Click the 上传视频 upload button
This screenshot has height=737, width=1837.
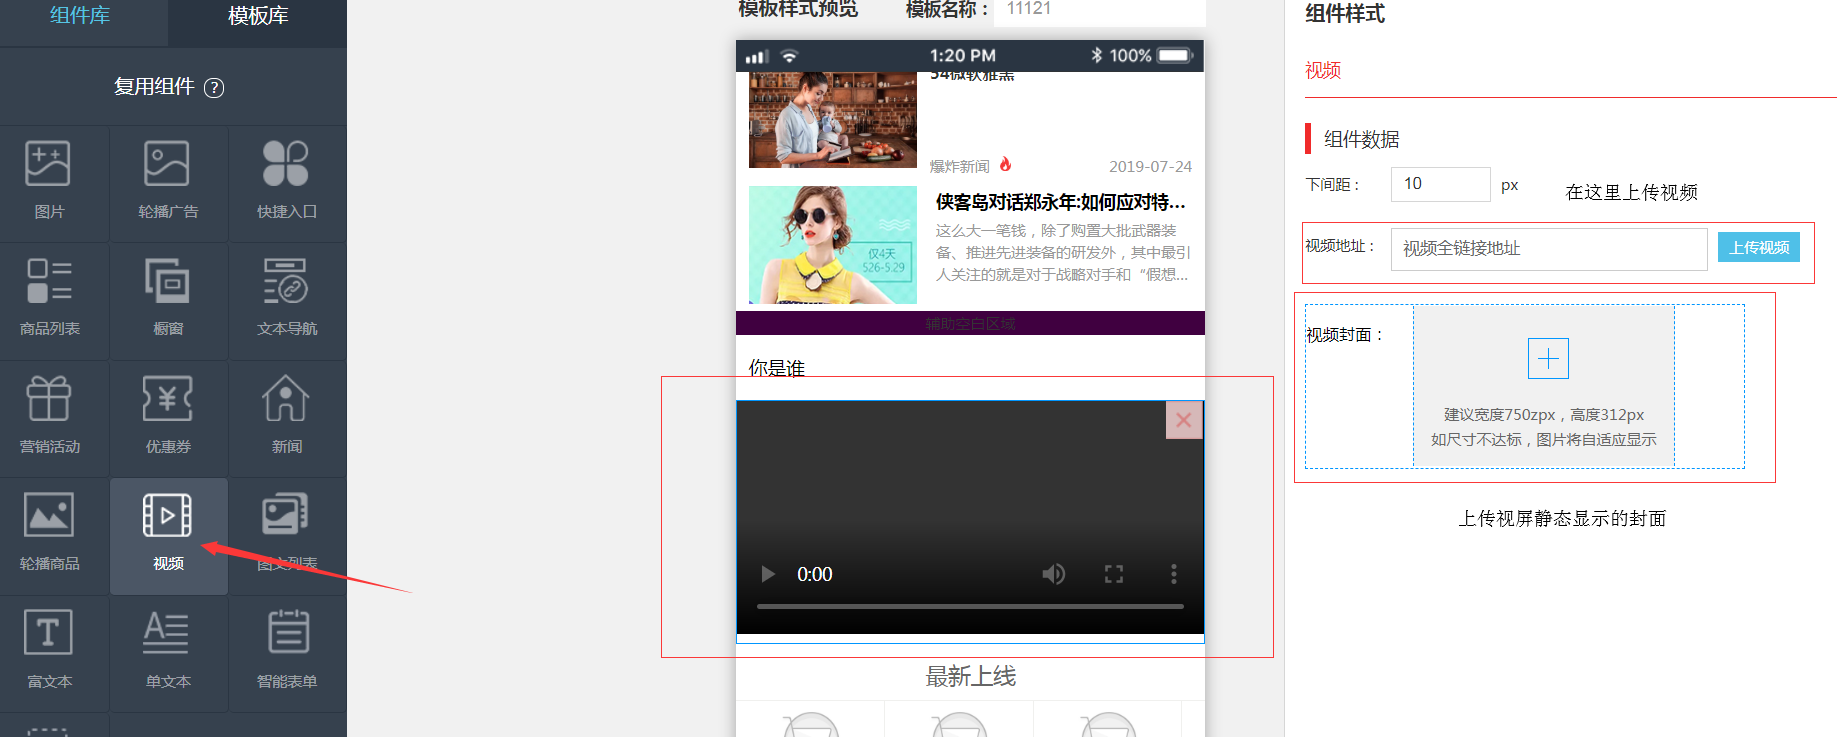pos(1758,248)
